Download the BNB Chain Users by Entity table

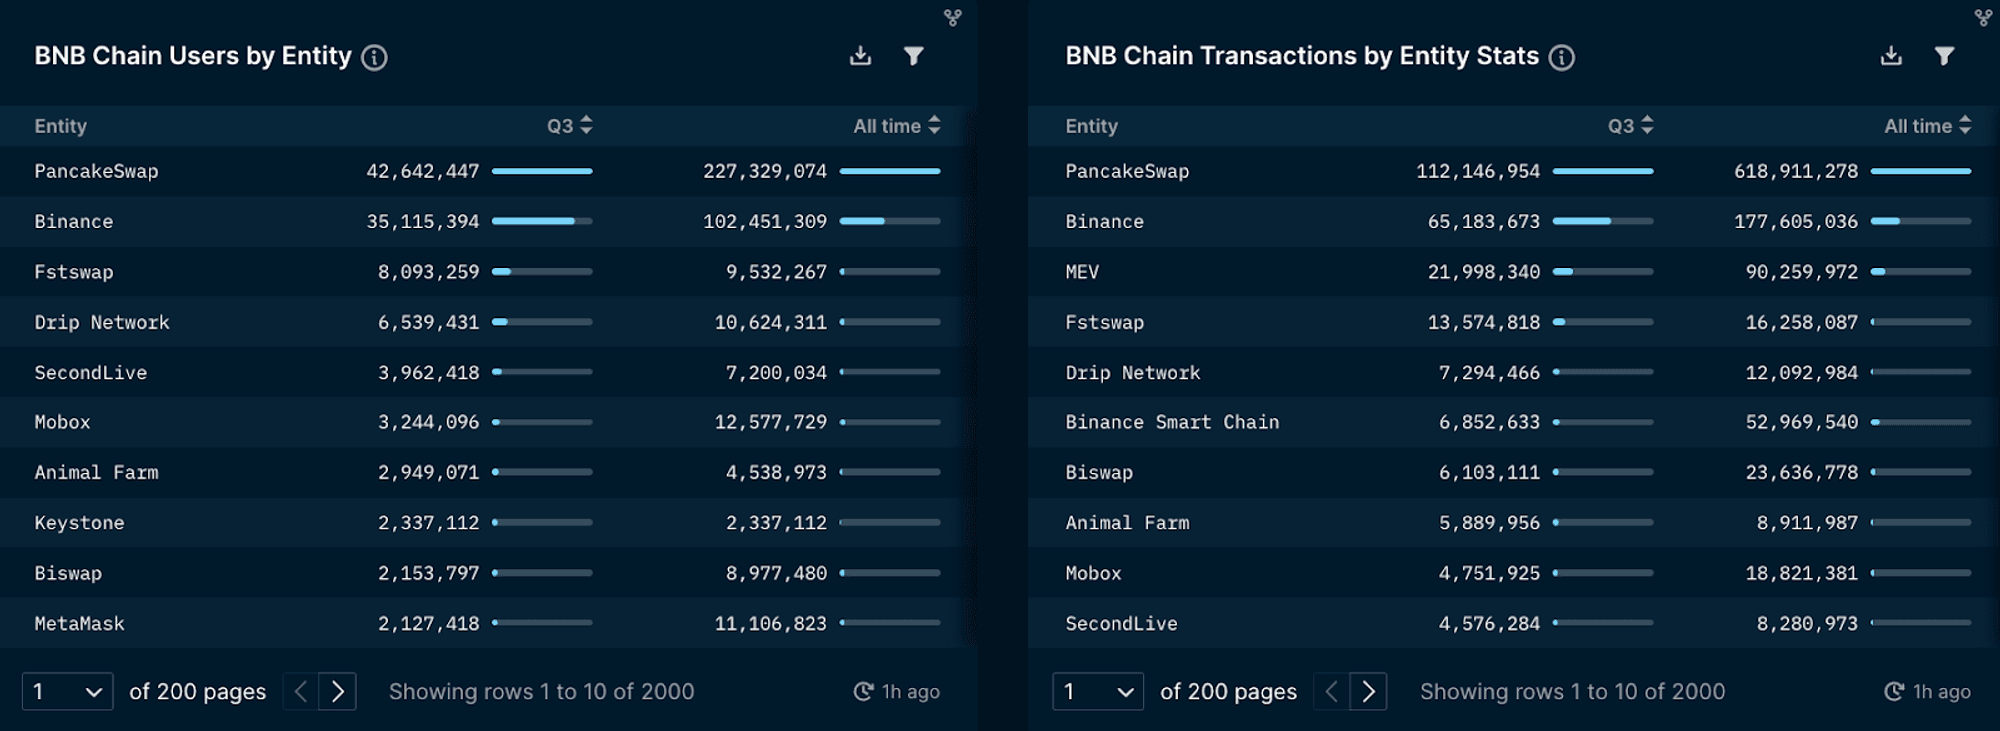[x=860, y=56]
